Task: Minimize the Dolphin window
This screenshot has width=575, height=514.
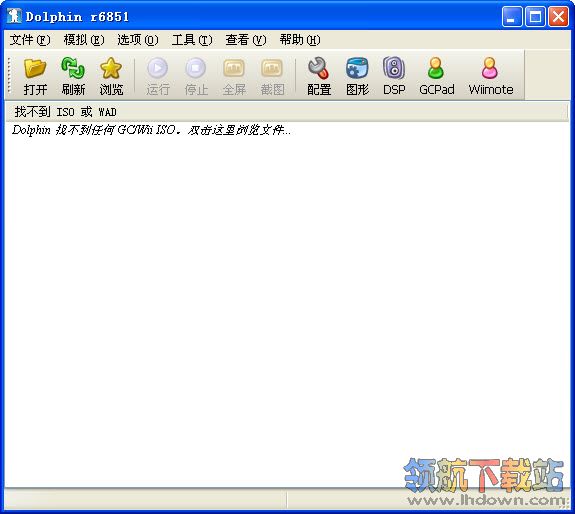Action: pos(512,16)
